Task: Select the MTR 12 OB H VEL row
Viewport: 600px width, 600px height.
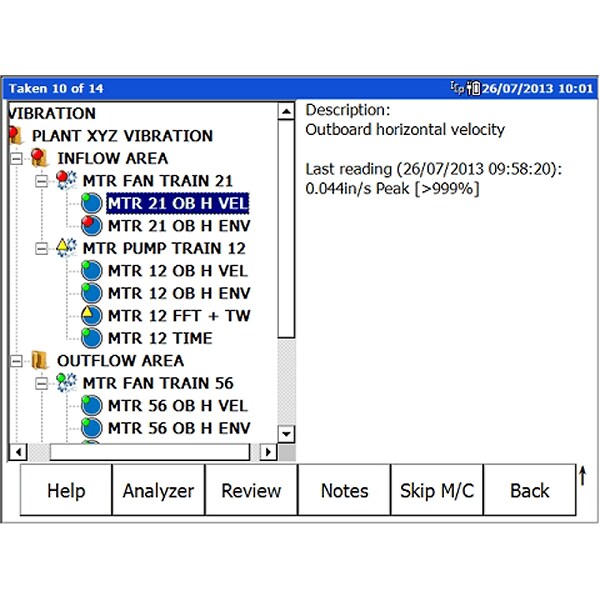Action: coord(178,271)
